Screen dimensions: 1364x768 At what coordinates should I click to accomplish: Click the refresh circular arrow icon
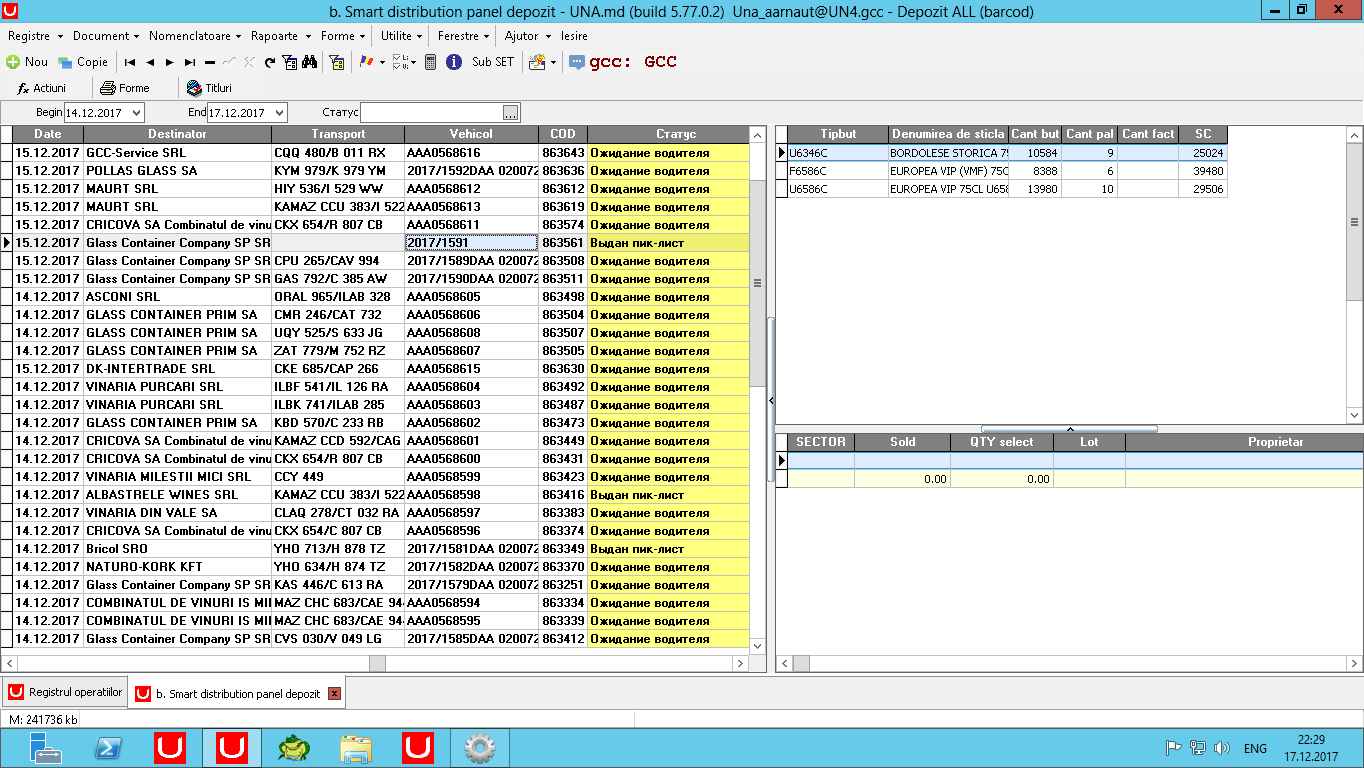pyautogui.click(x=270, y=62)
